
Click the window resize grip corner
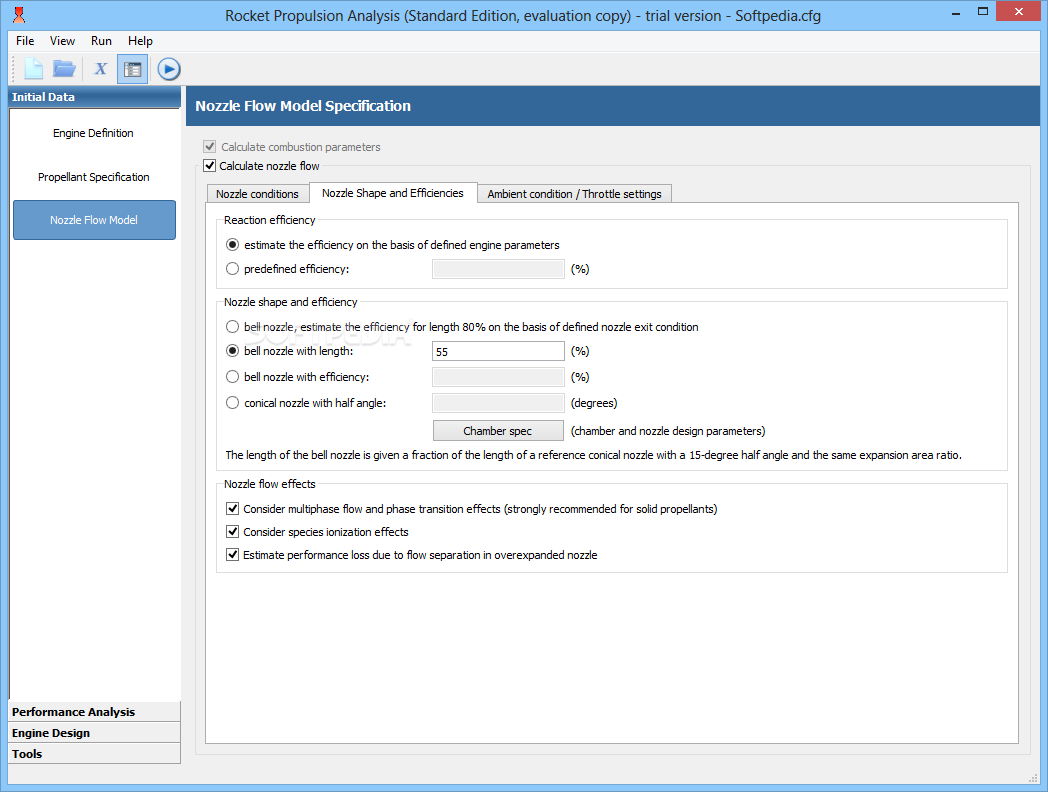[1033, 778]
